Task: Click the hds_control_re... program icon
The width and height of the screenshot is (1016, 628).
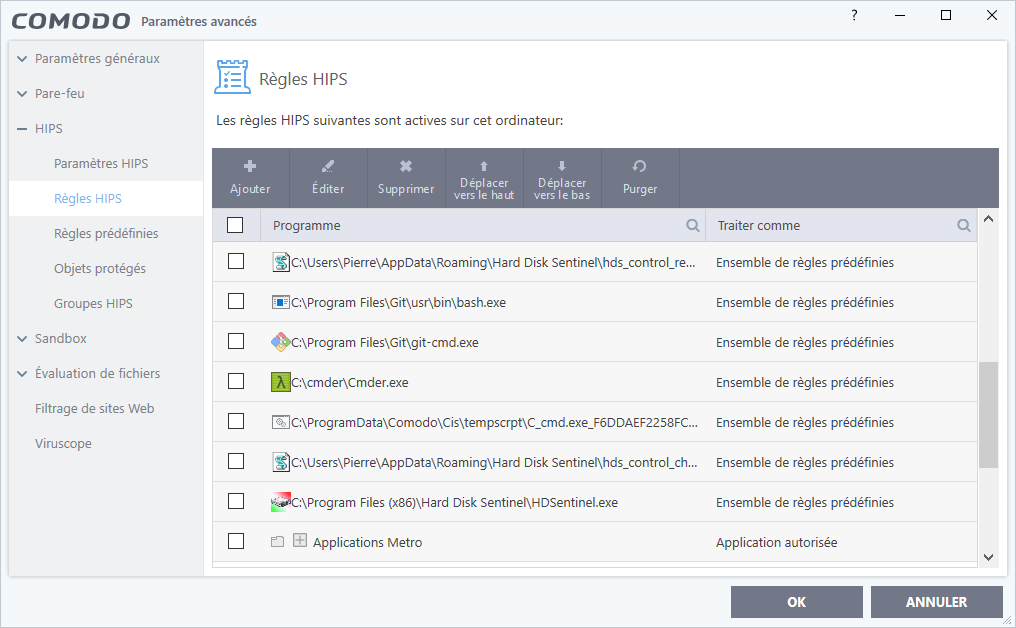Action: click(281, 262)
